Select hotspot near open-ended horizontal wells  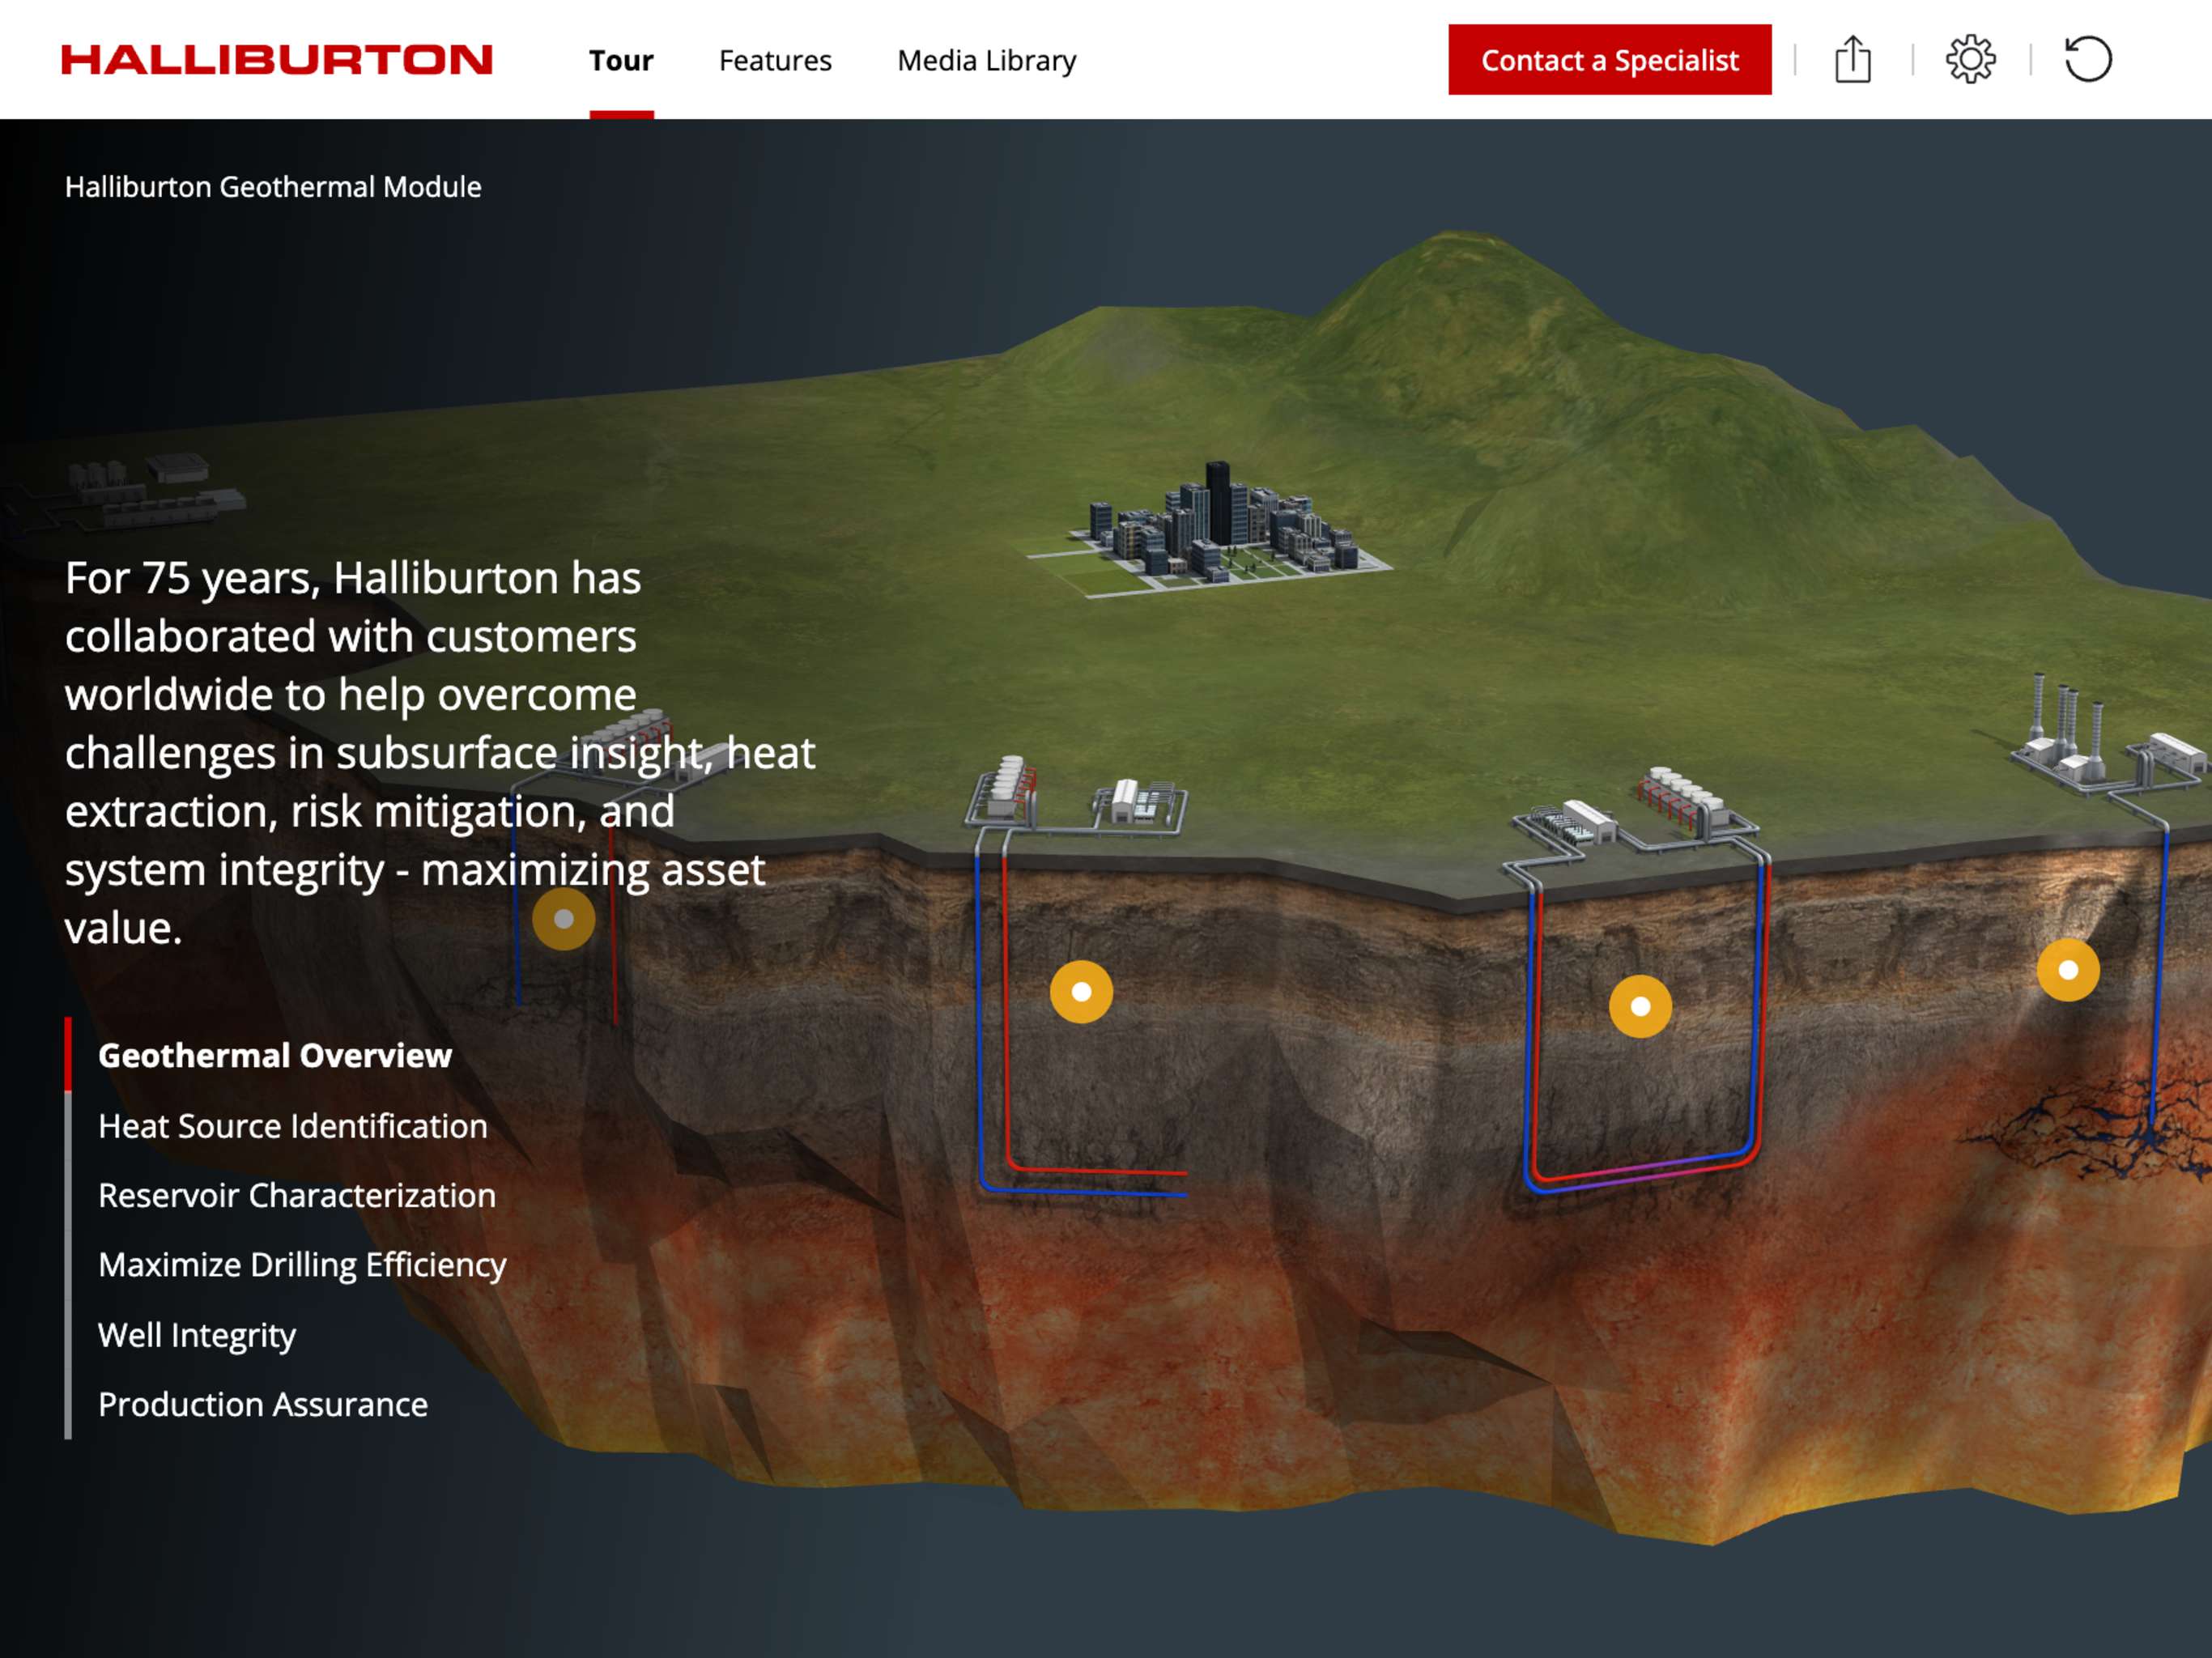[x=1081, y=992]
